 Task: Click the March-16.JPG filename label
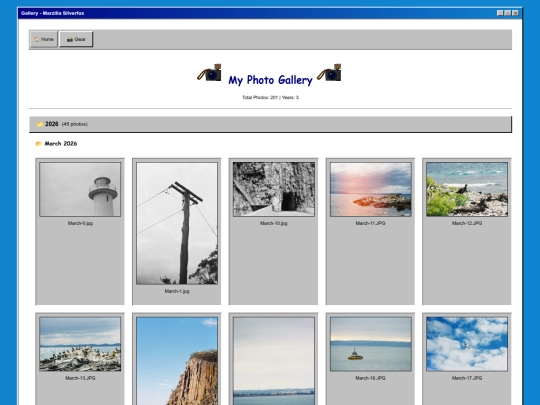click(x=371, y=378)
